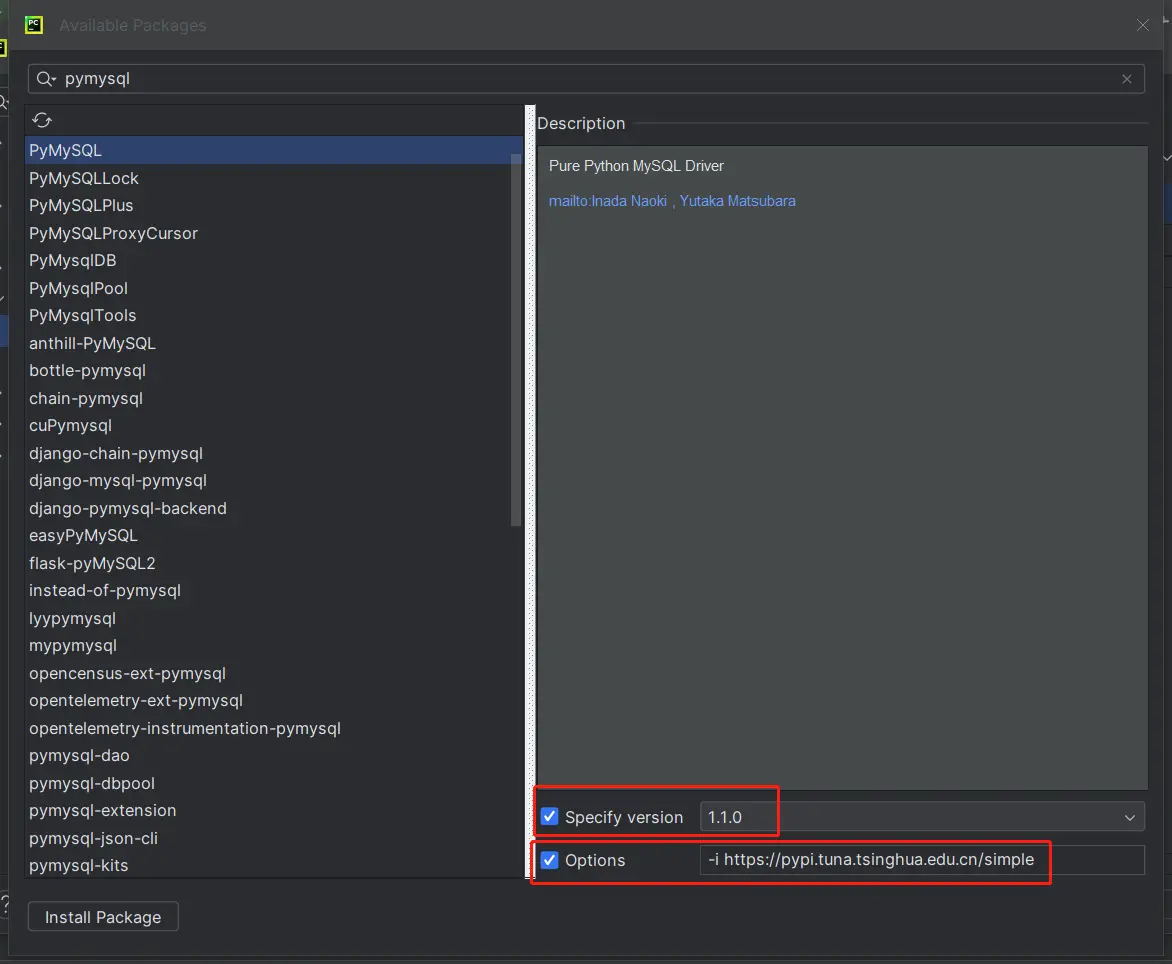
Task: Pick django-chain-pymysql in the list
Action: (274, 454)
